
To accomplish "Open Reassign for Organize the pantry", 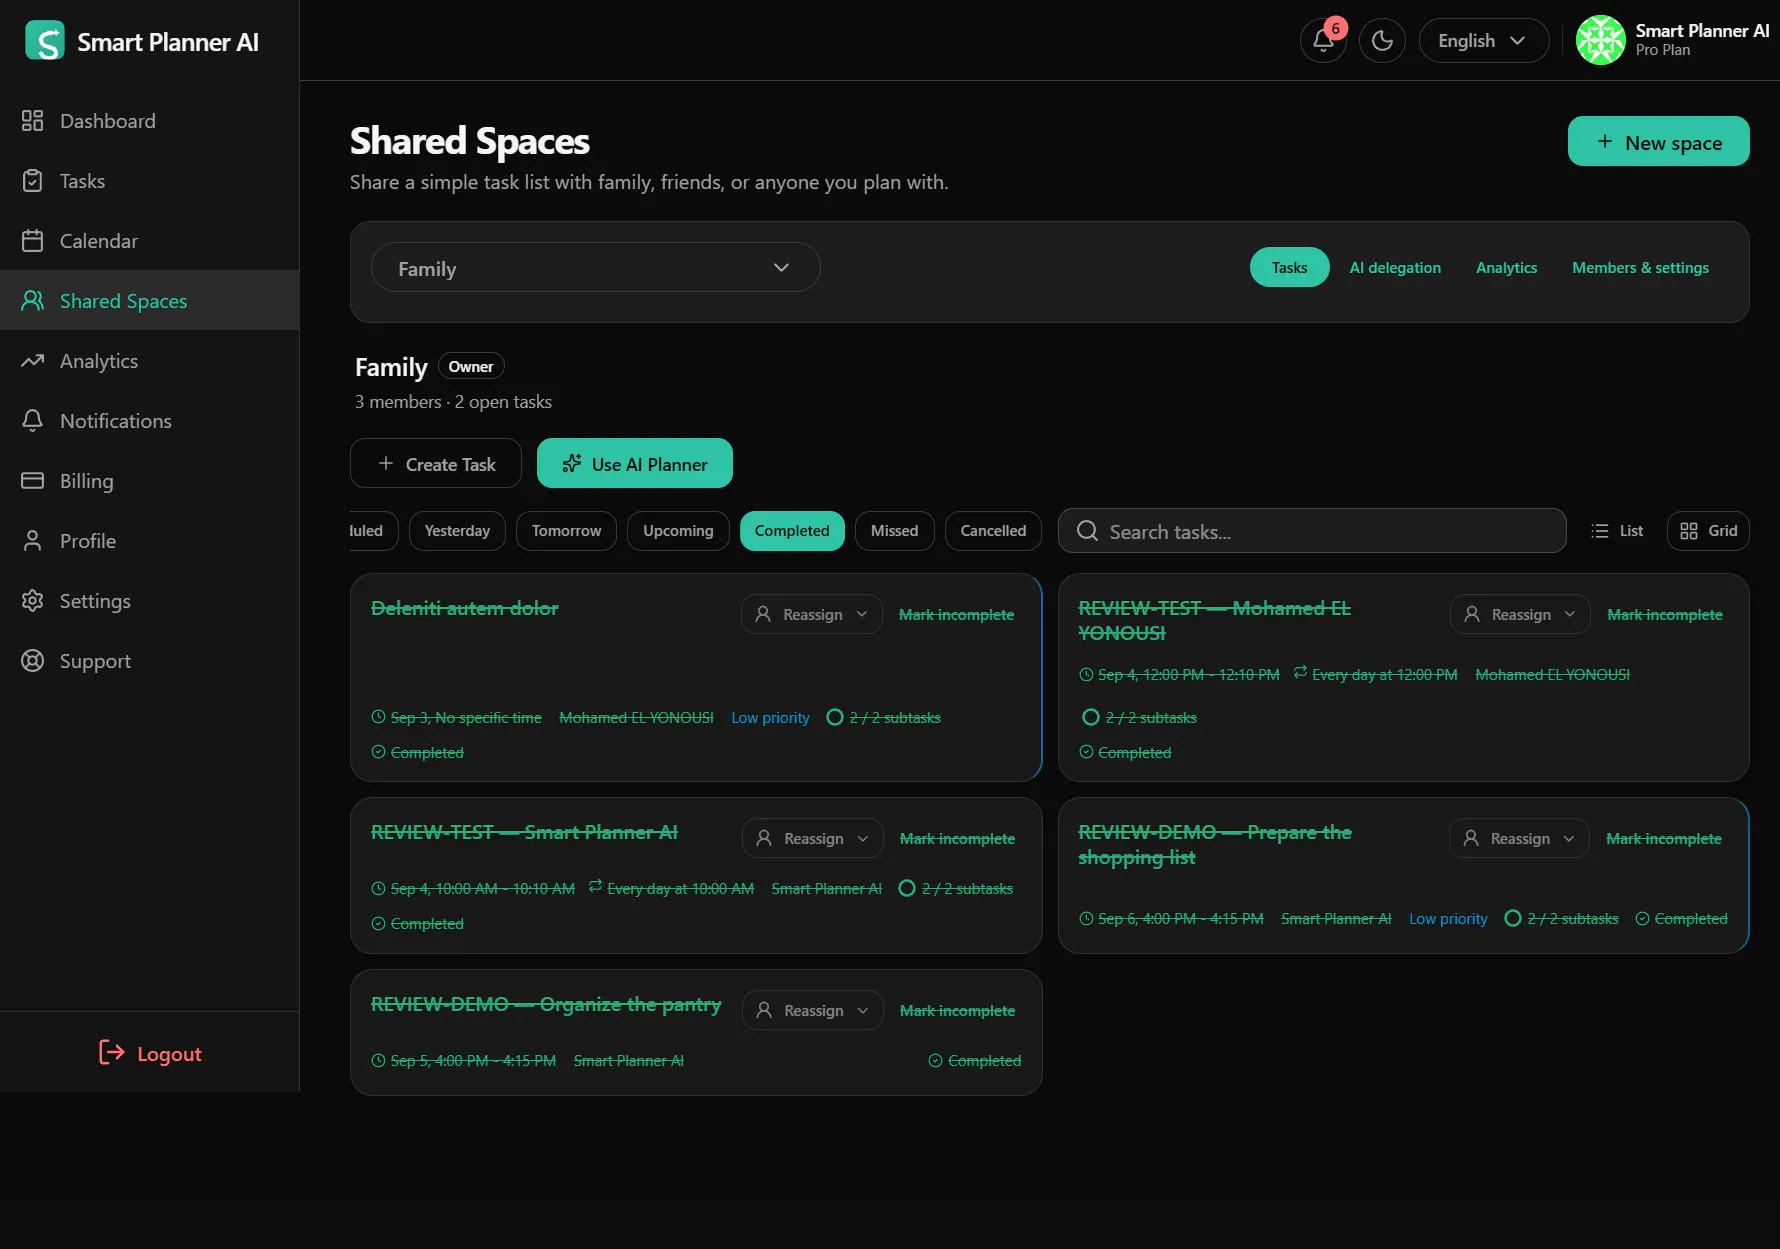I will tap(812, 1010).
